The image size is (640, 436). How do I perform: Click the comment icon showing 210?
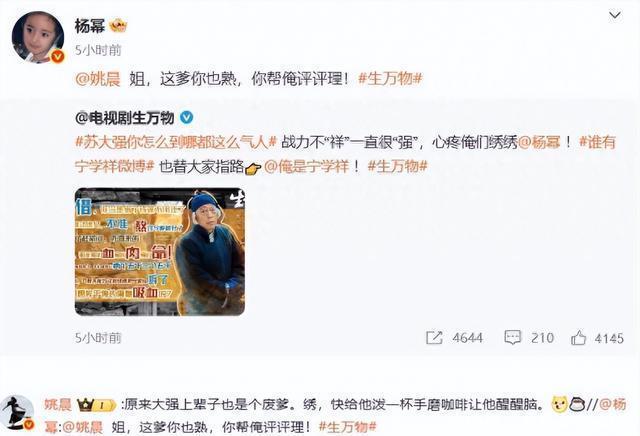tap(513, 338)
